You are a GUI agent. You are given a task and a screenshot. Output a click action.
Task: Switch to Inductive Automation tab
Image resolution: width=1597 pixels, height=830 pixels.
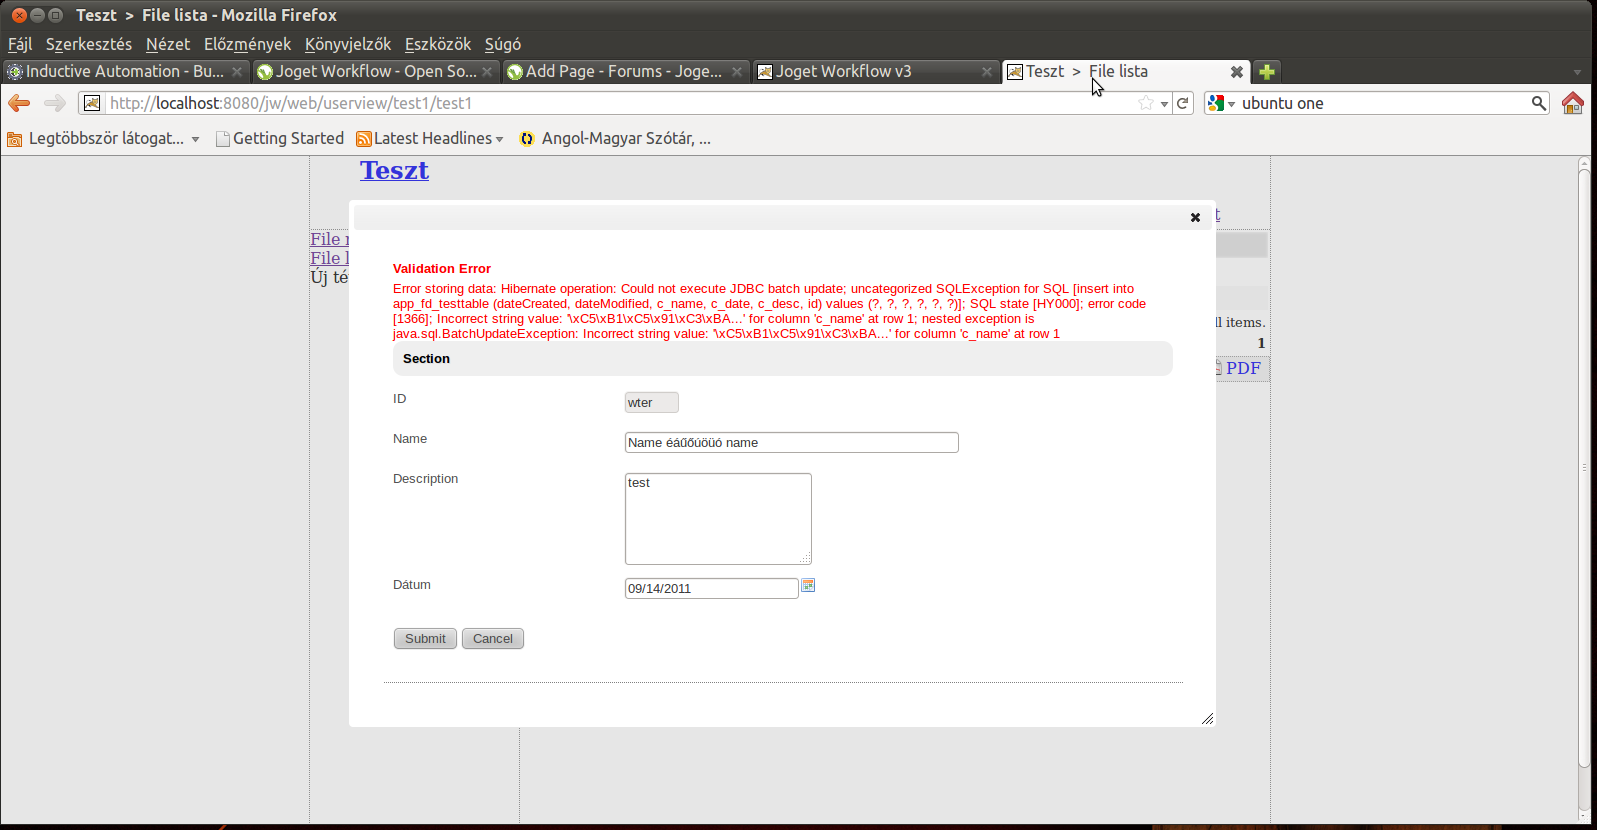pos(125,72)
